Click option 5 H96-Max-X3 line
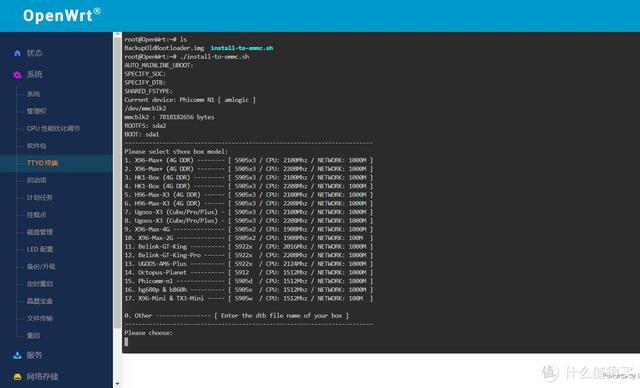Viewport: 640px width, 388px height. (x=249, y=195)
